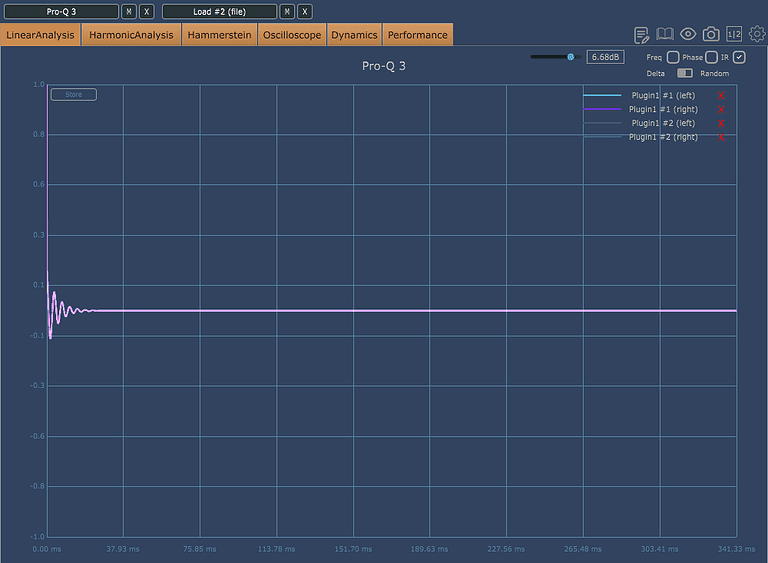The width and height of the screenshot is (768, 563).
Task: Take a snapshot with the camera icon
Action: [x=711, y=35]
